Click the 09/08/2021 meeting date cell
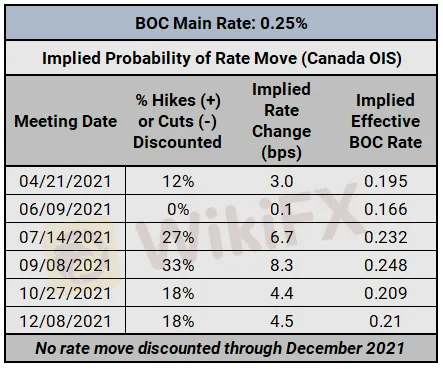443x369 pixels. point(65,265)
